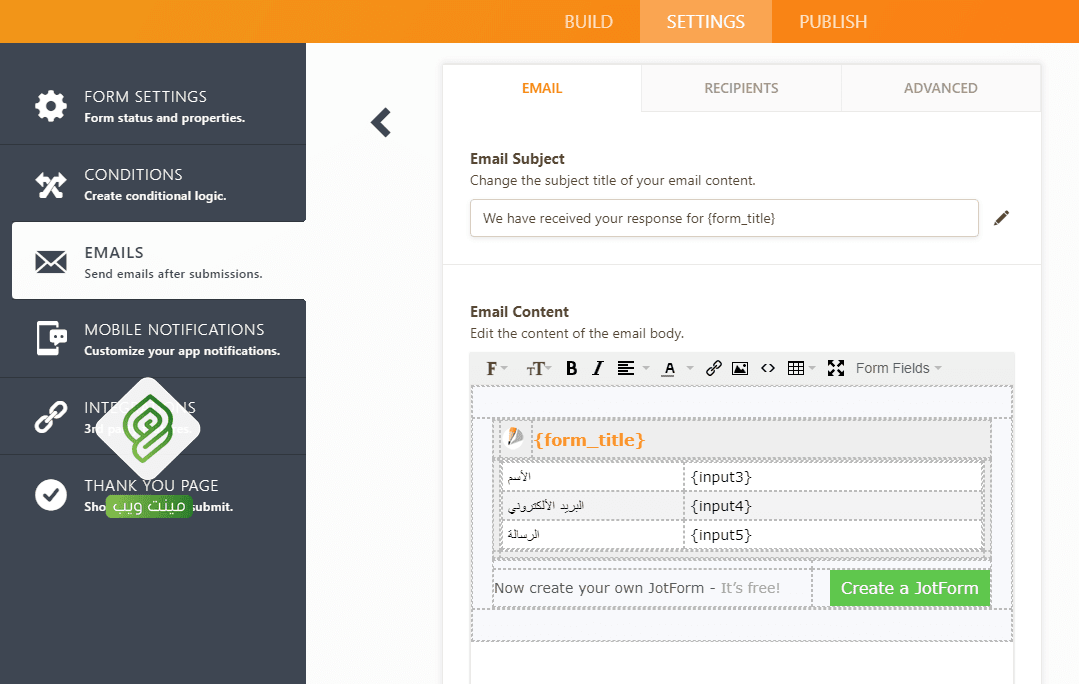
Task: Edit email subject with pencil icon
Action: coord(1002,217)
